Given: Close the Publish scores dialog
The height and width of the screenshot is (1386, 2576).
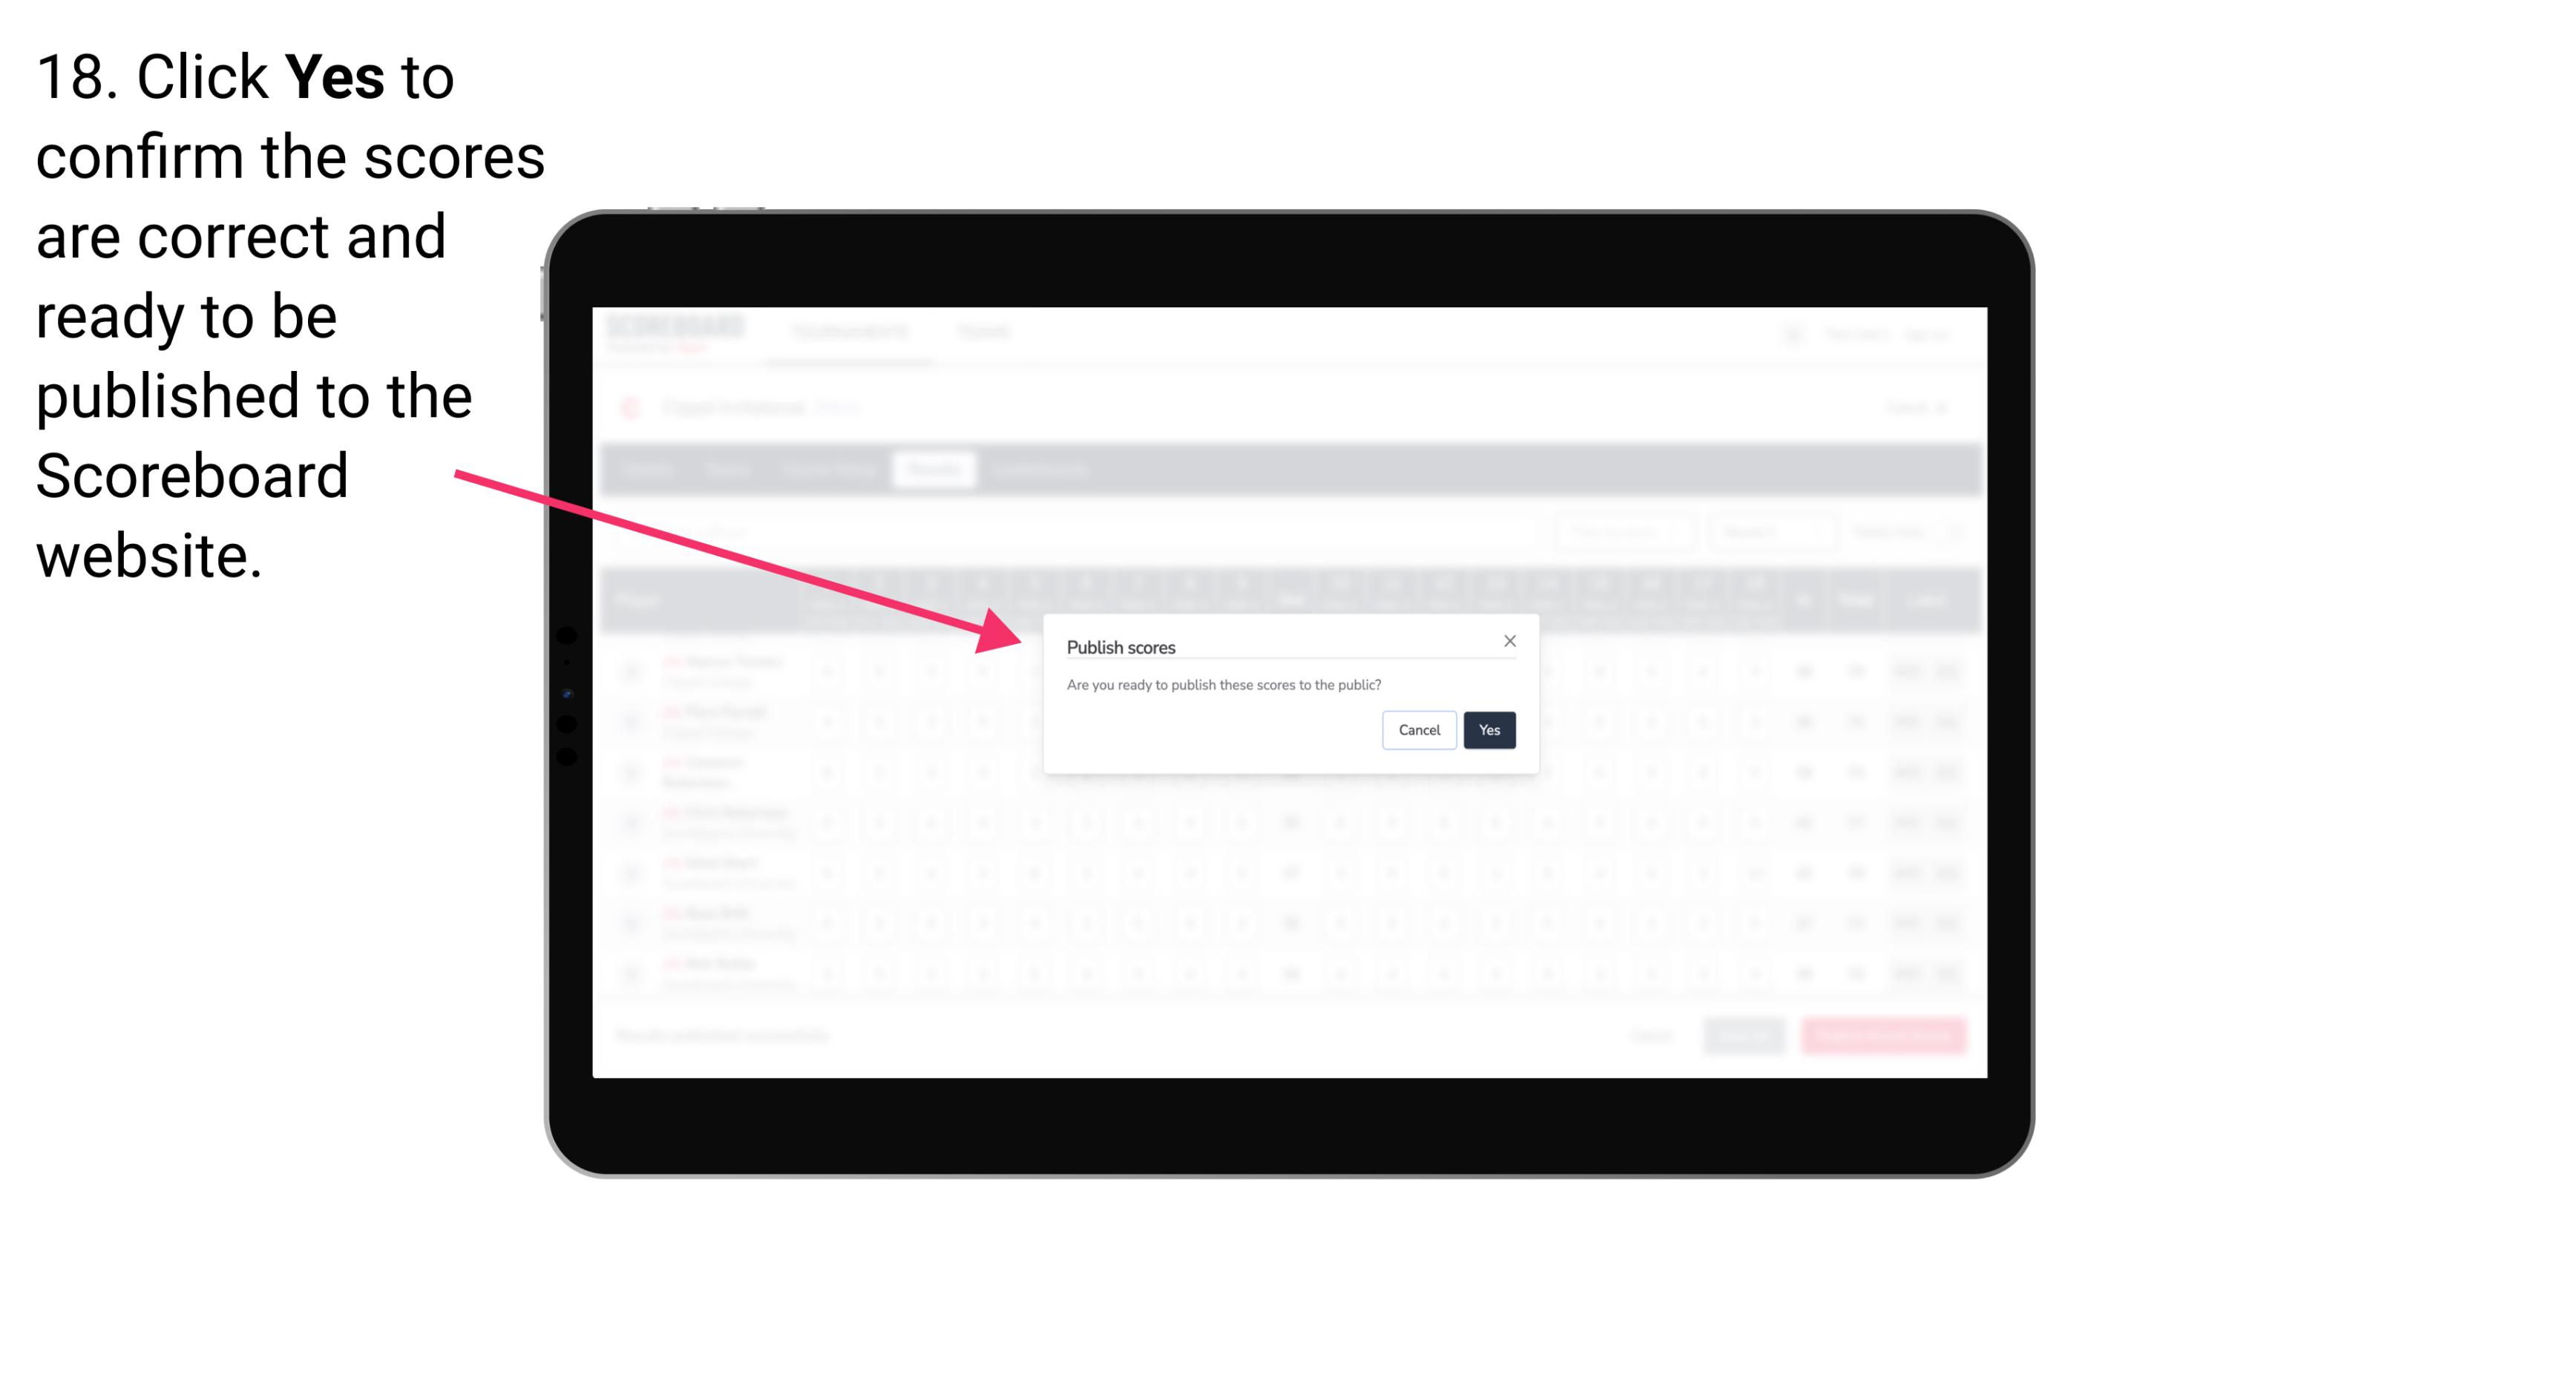Looking at the screenshot, I should coord(1509,640).
